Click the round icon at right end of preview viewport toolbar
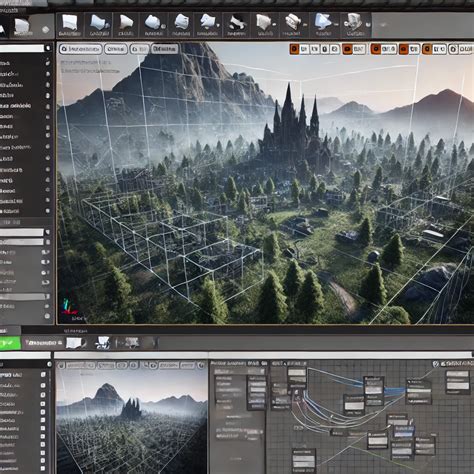 pos(200,366)
